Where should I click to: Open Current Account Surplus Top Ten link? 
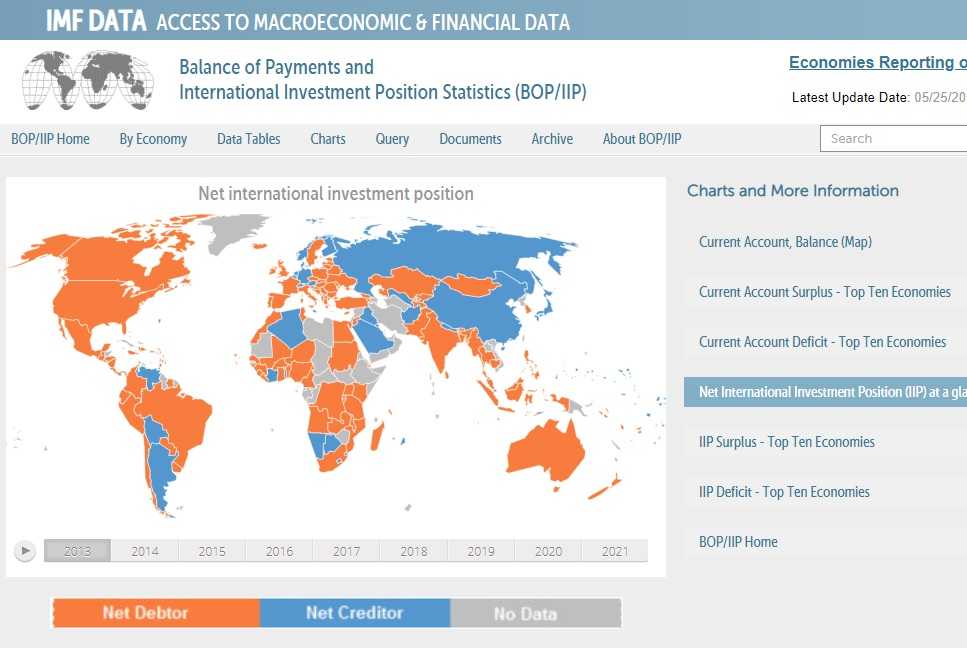[x=824, y=292]
